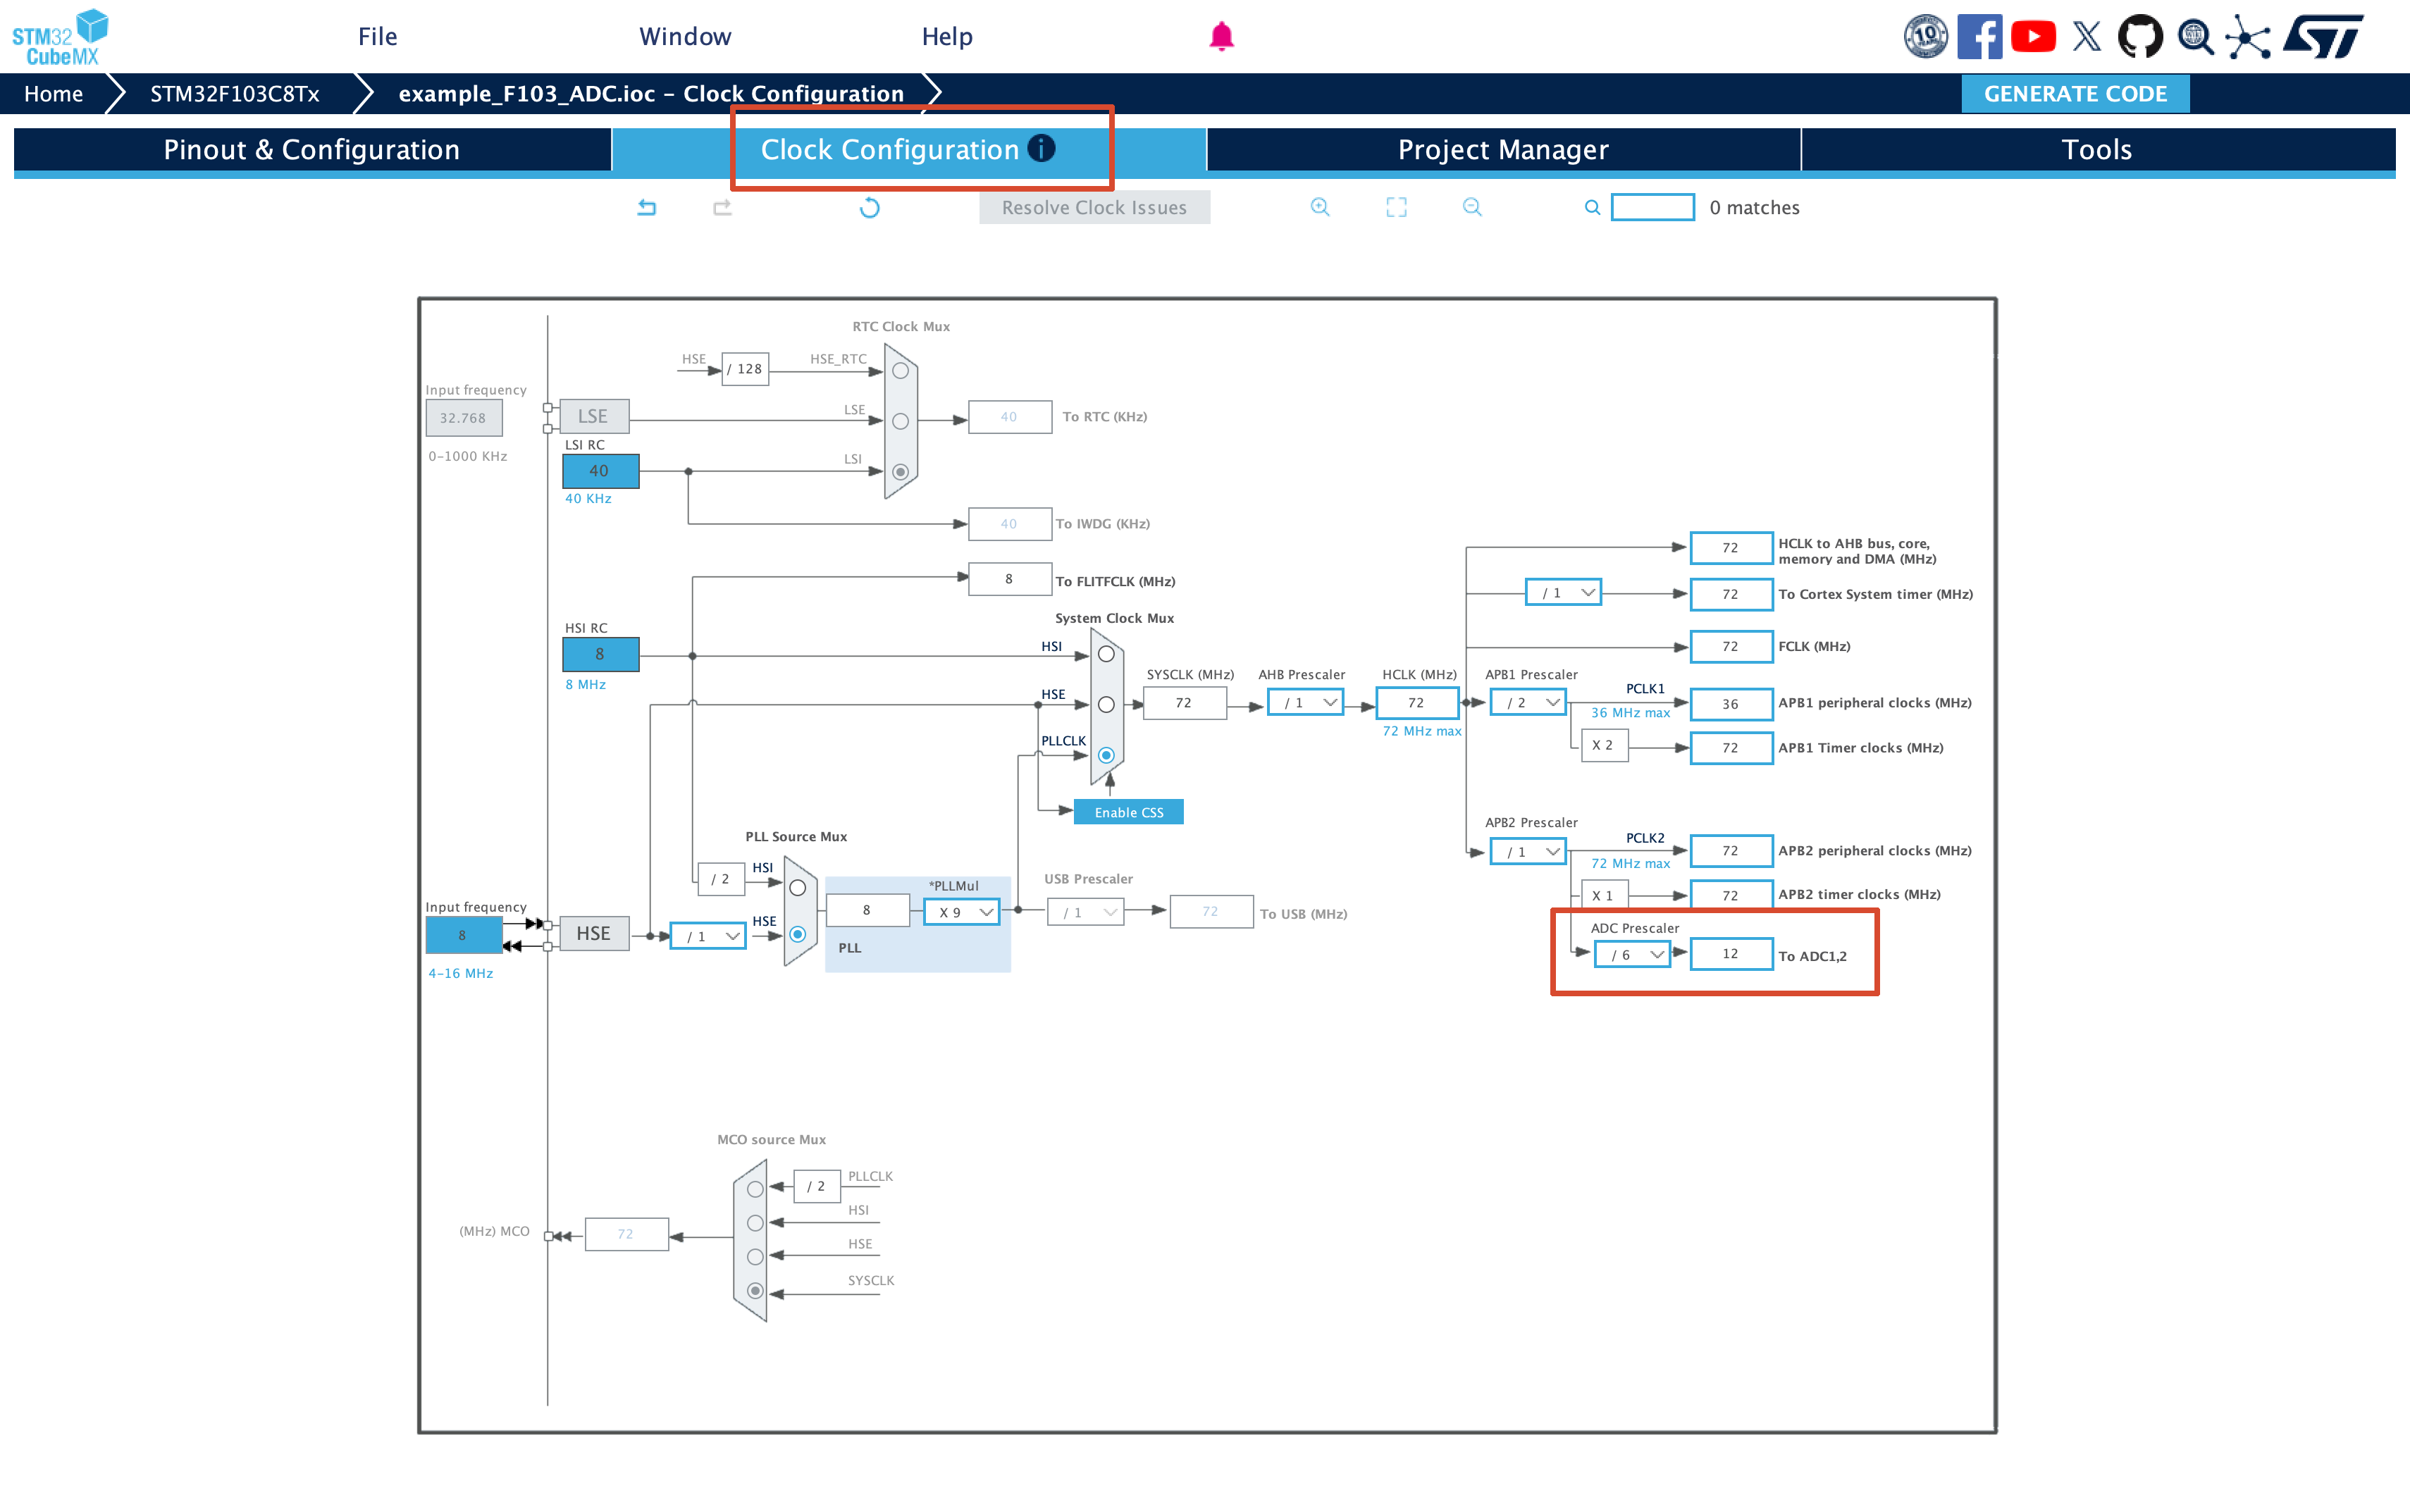
Task: Select LSI in RTC Clock Mux
Action: click(x=900, y=471)
